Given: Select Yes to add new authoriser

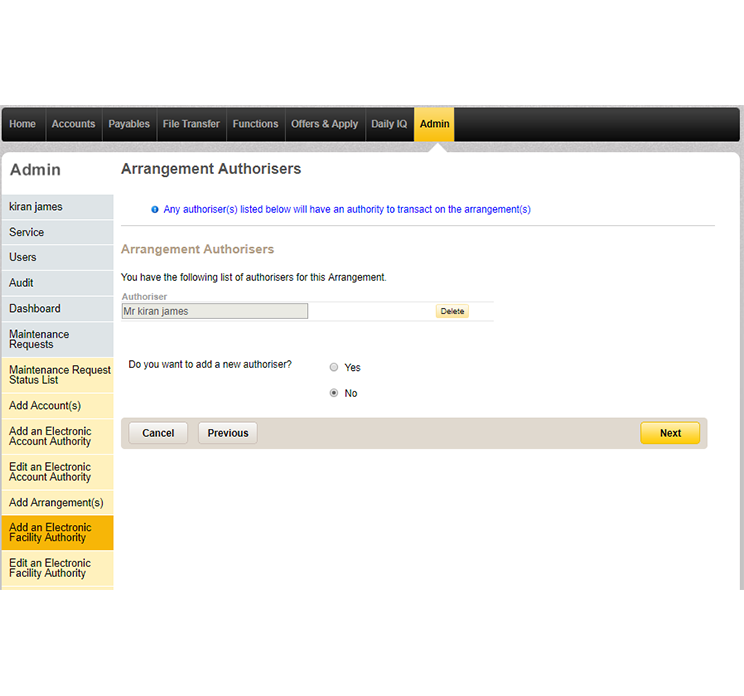Looking at the screenshot, I should (334, 367).
